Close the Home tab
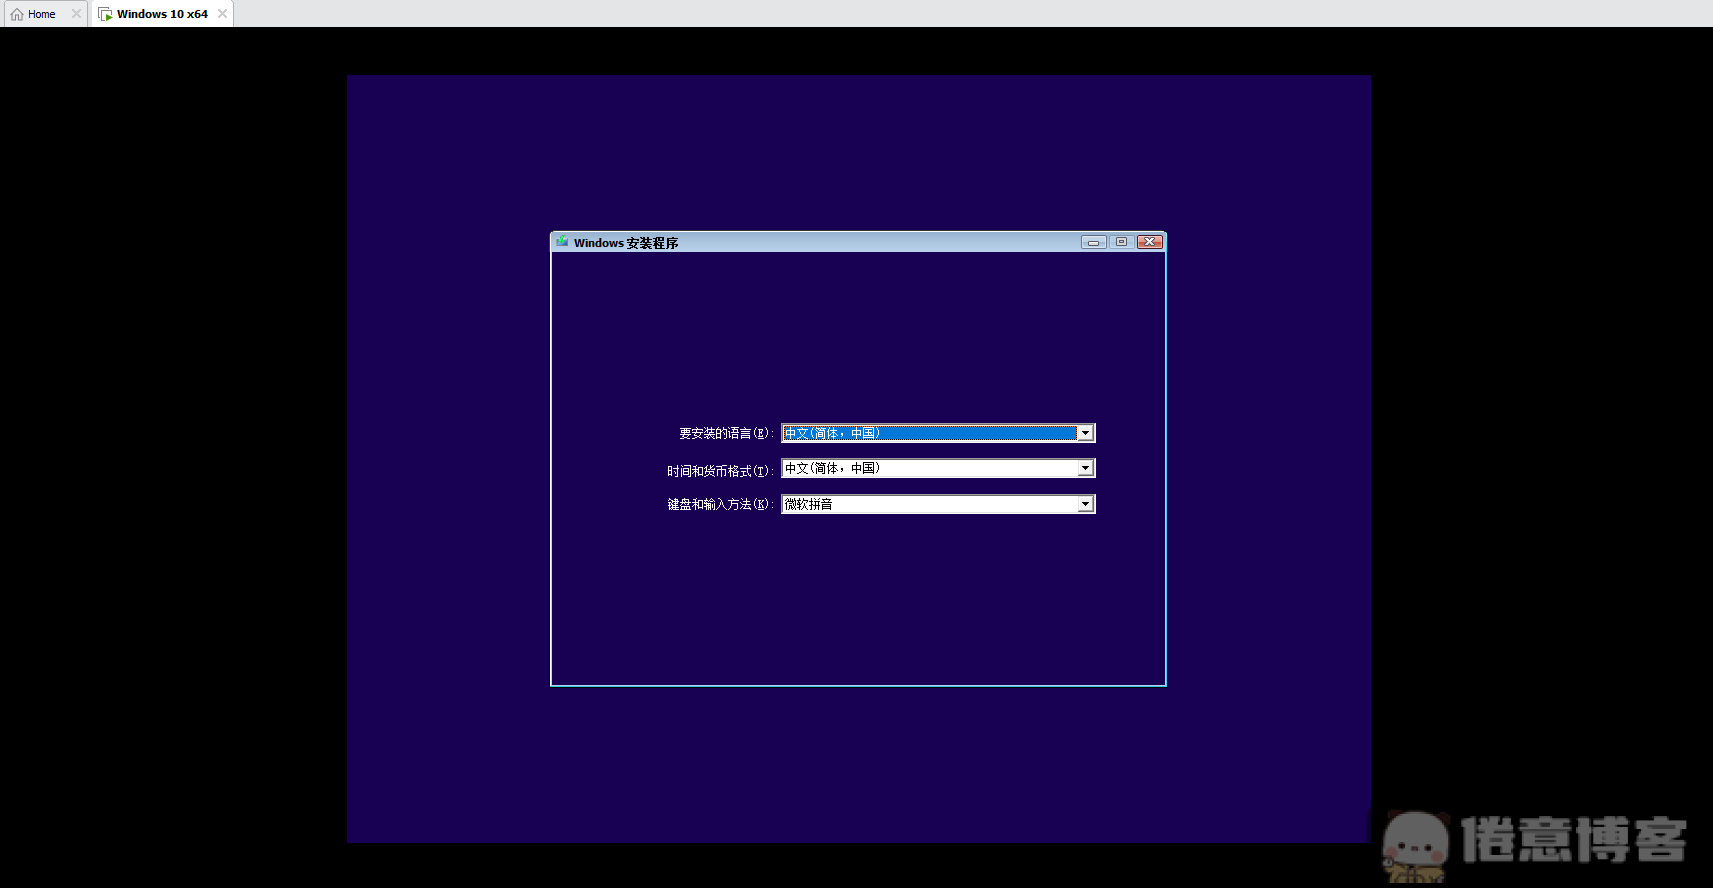Screen dimensions: 1713x888 pyautogui.click(x=76, y=14)
